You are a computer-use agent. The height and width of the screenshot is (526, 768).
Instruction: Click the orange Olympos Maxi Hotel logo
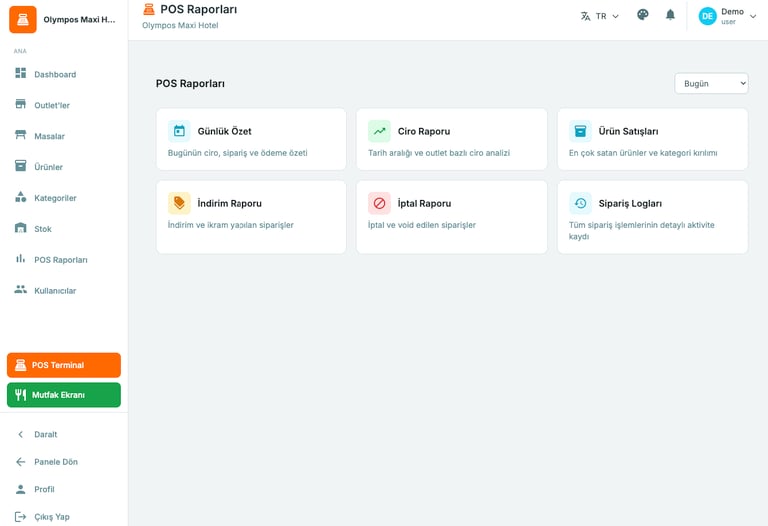(x=23, y=19)
